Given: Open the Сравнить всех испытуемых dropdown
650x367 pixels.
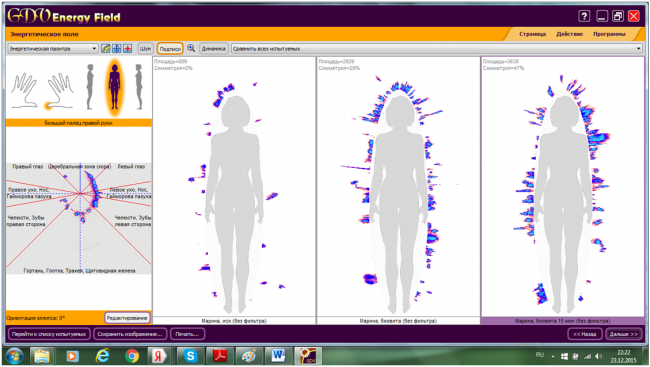Looking at the screenshot, I should (437, 49).
